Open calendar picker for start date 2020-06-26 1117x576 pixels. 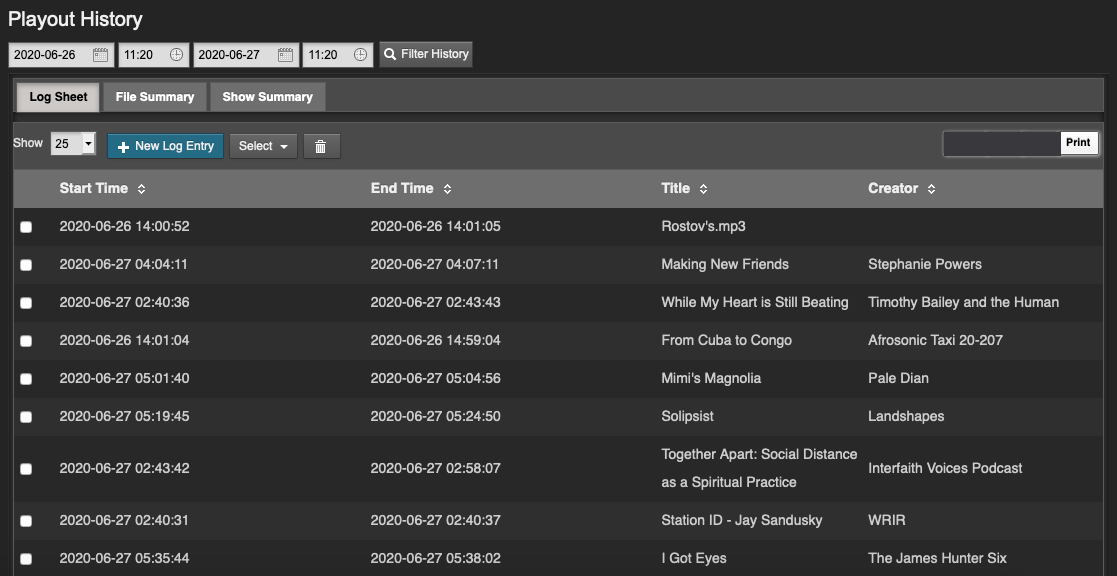(100, 55)
